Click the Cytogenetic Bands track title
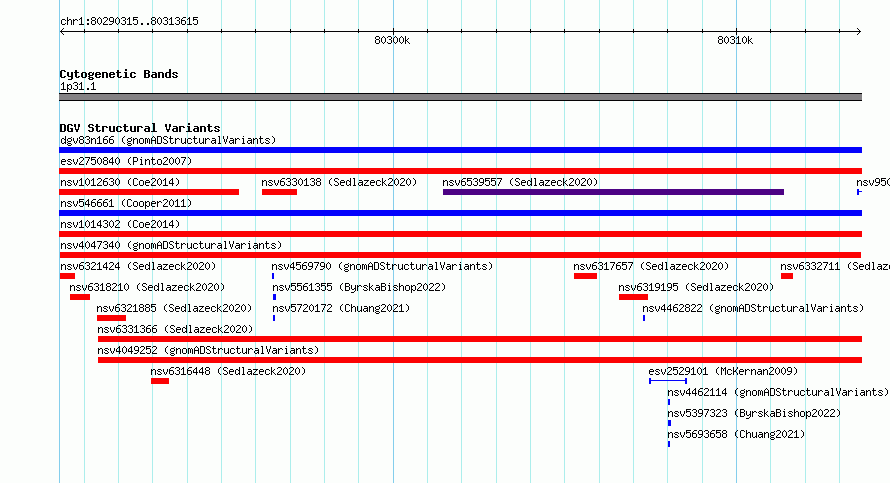The image size is (890, 483). pos(119,74)
